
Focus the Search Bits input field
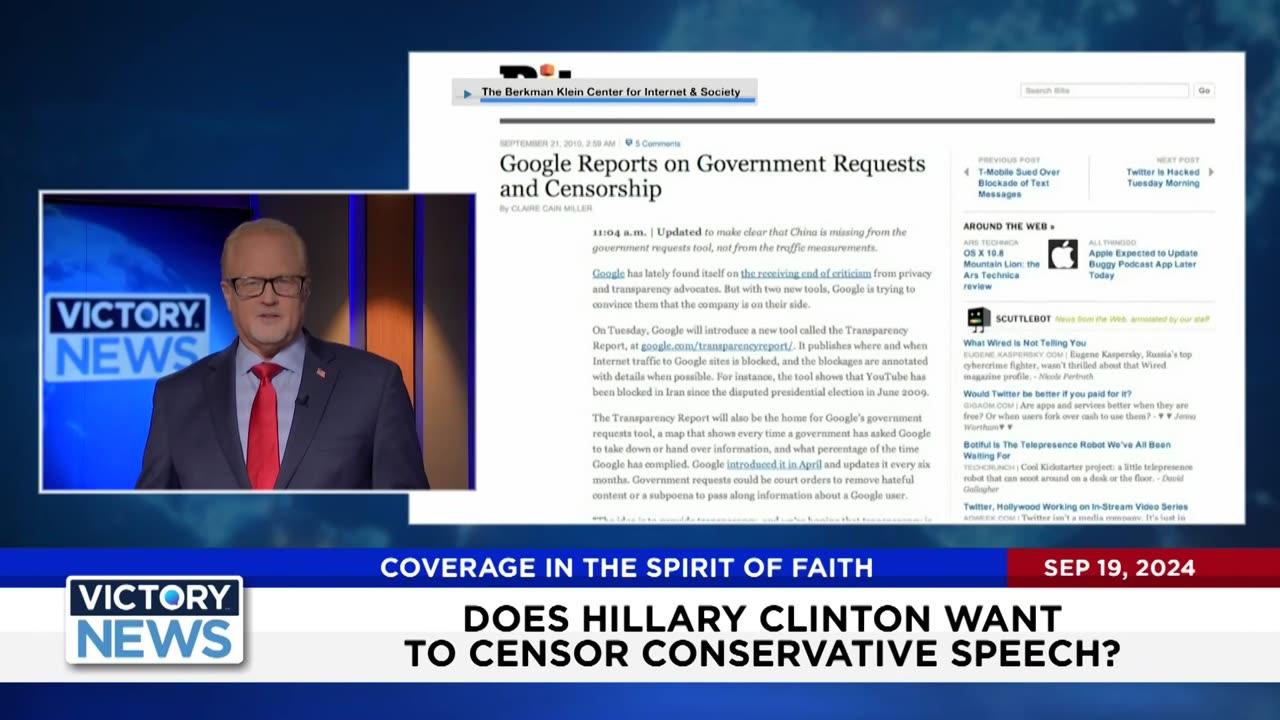[x=1104, y=90]
